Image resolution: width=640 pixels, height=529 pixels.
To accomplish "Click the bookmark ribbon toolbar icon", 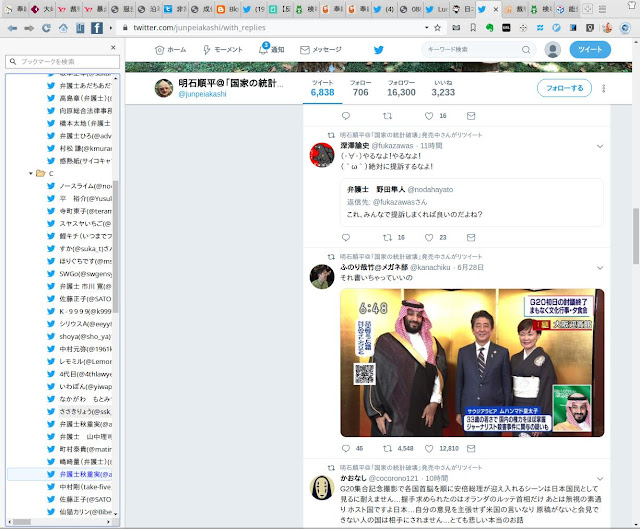I will [x=473, y=28].
